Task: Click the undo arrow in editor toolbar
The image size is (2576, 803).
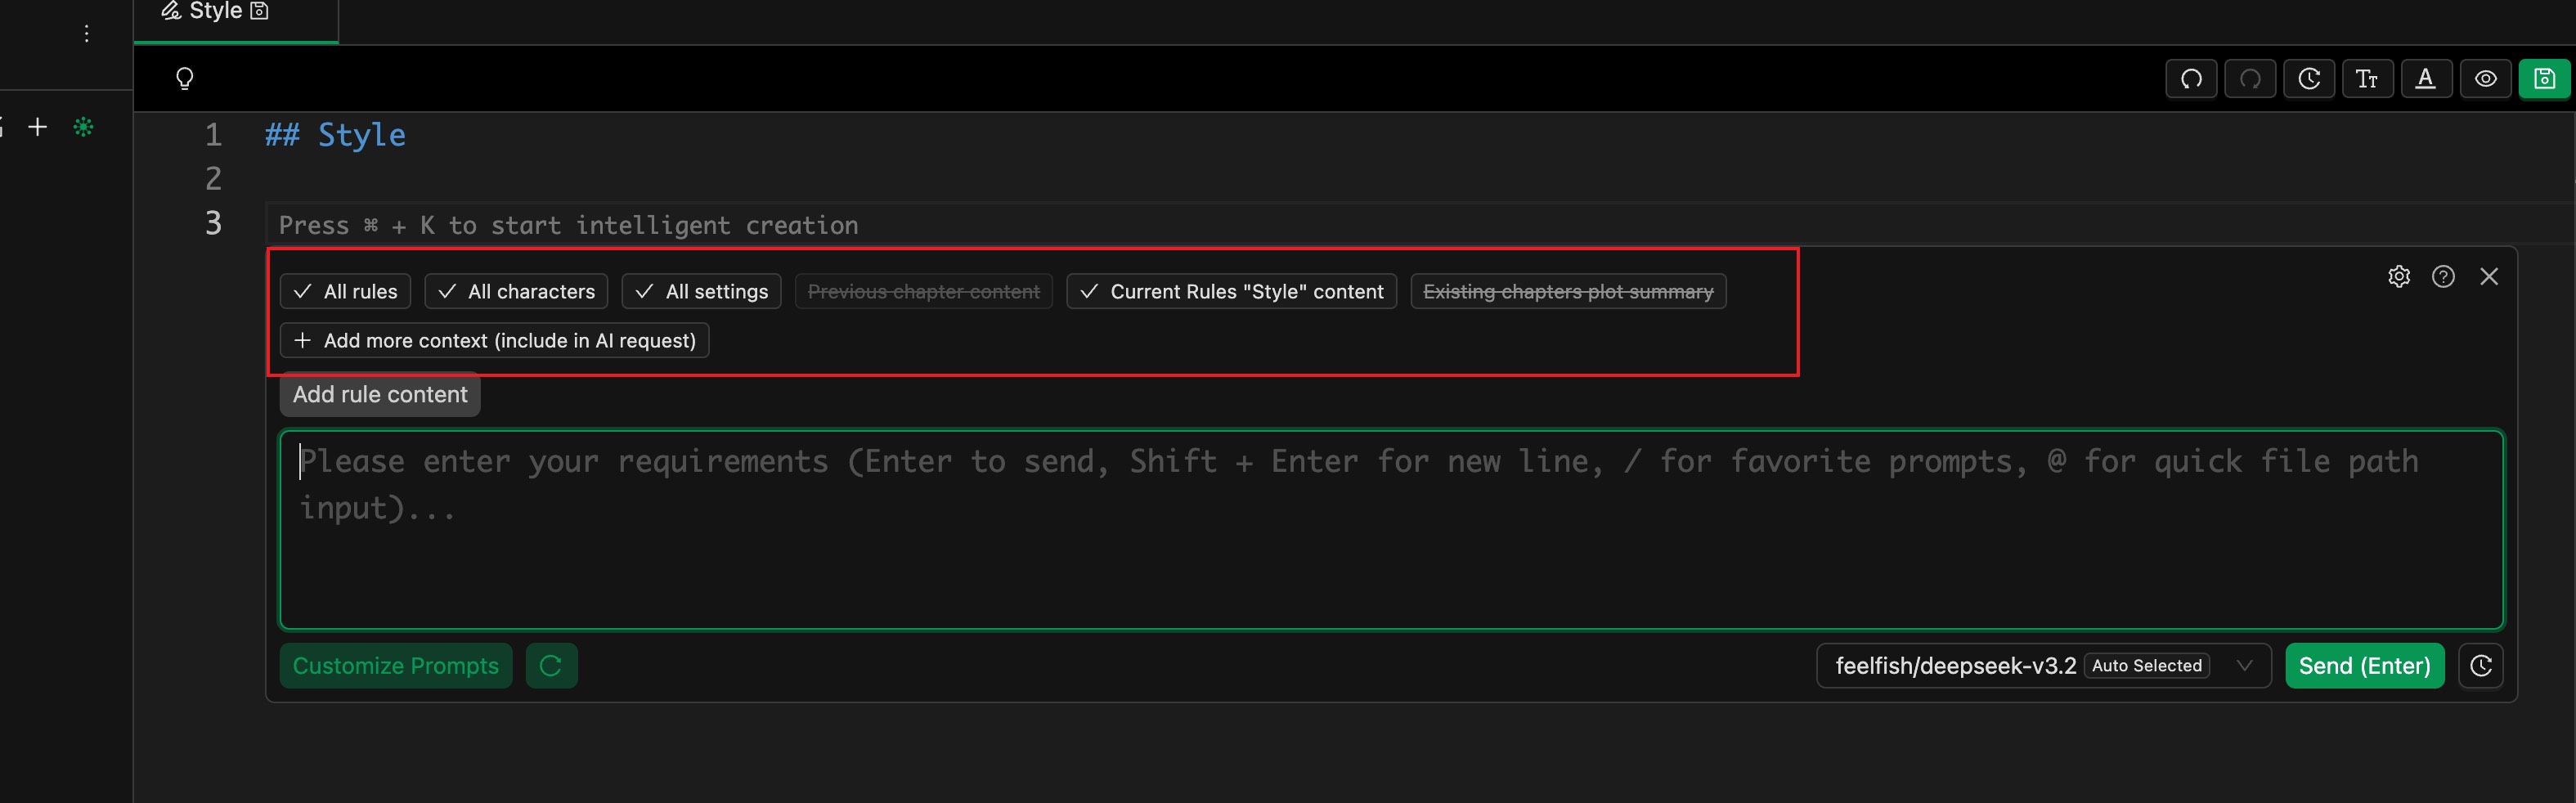Action: click(x=2191, y=79)
